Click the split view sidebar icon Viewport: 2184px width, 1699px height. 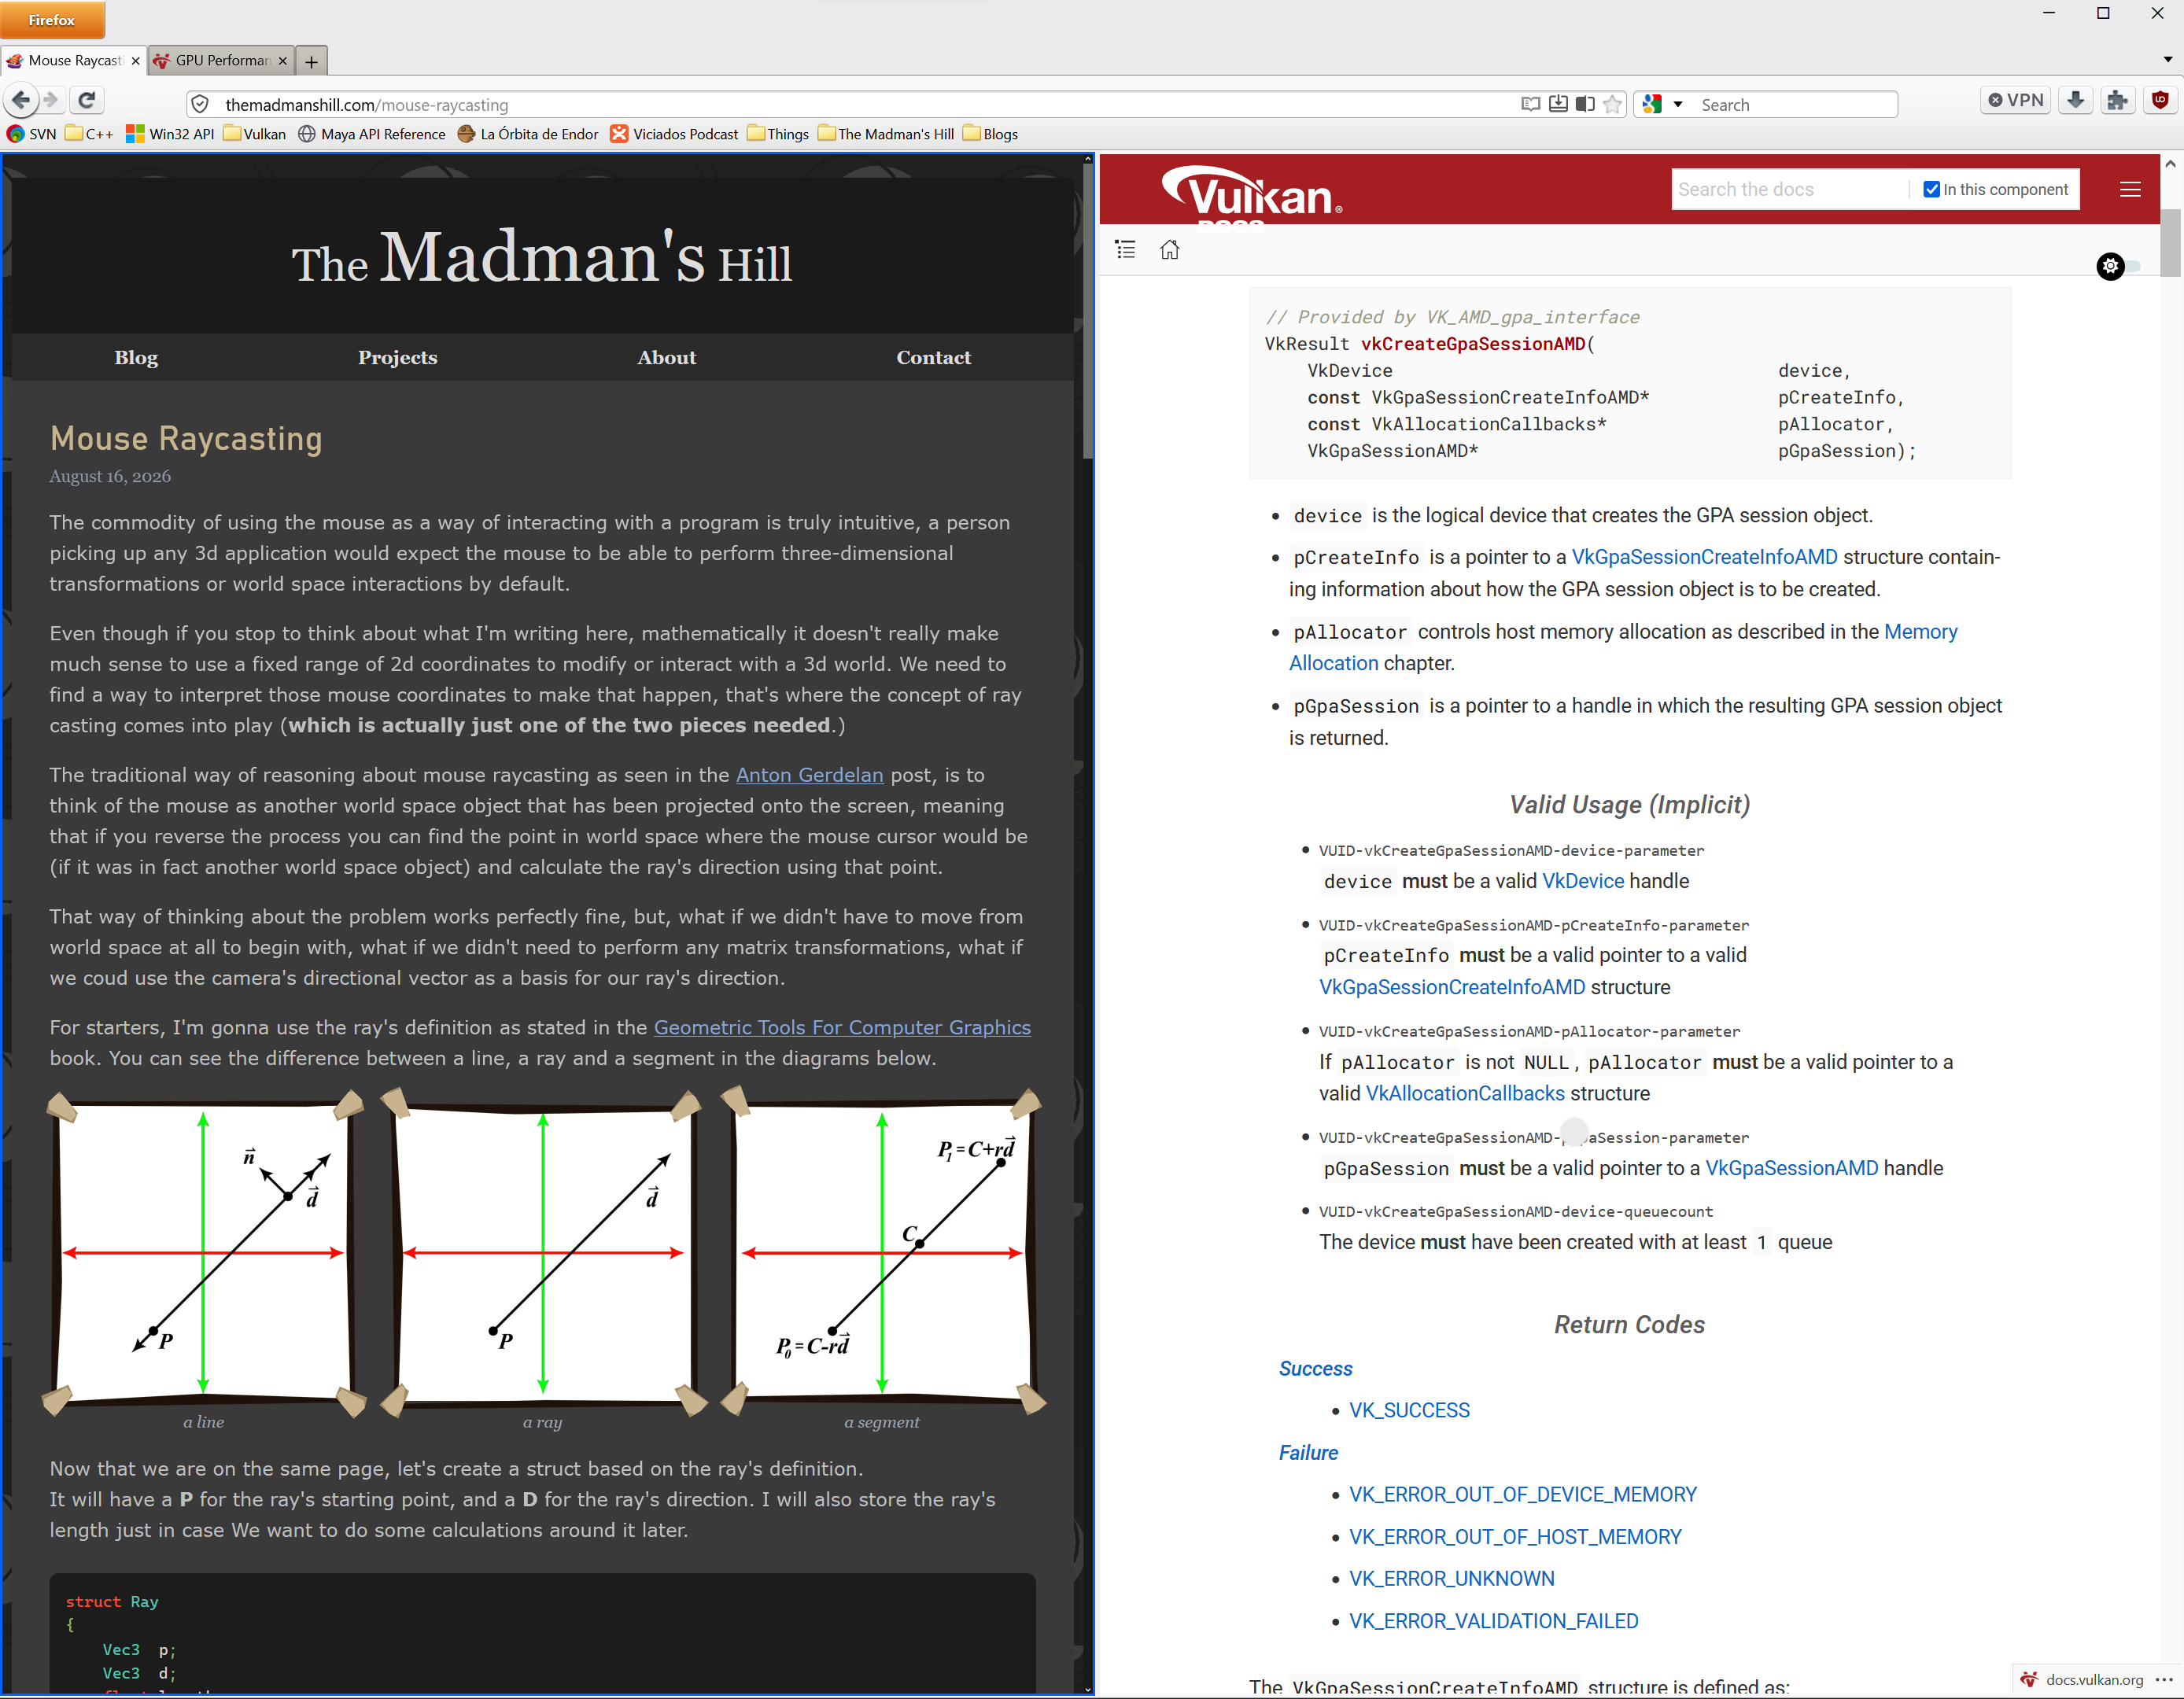click(x=1585, y=104)
